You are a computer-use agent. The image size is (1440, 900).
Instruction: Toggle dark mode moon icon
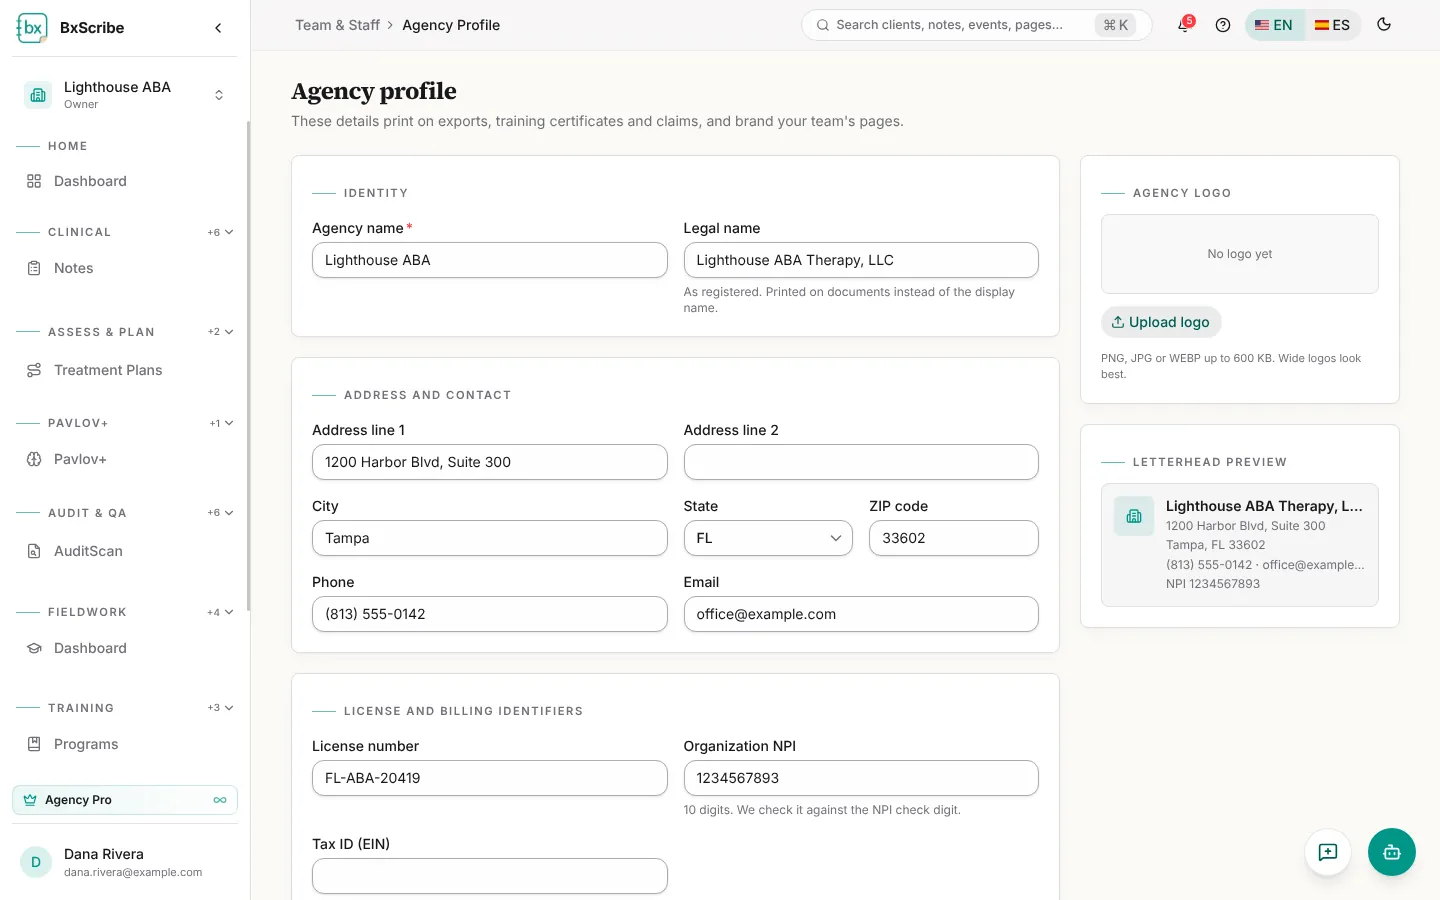pyautogui.click(x=1384, y=25)
